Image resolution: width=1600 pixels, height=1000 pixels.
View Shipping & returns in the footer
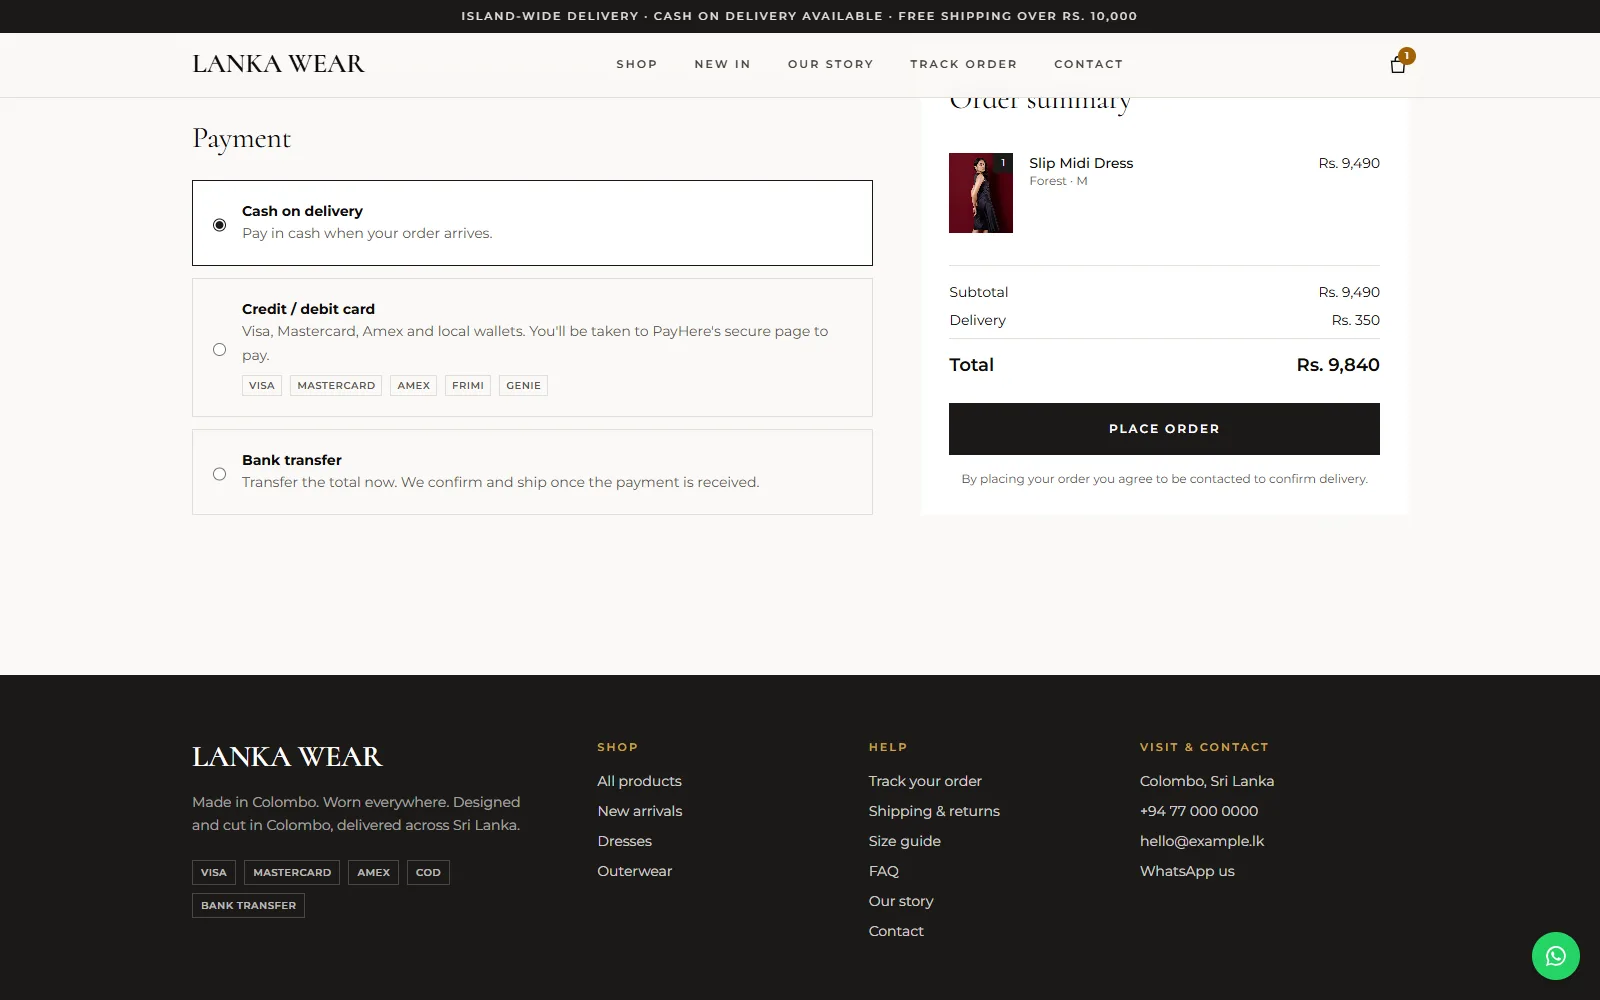point(934,811)
